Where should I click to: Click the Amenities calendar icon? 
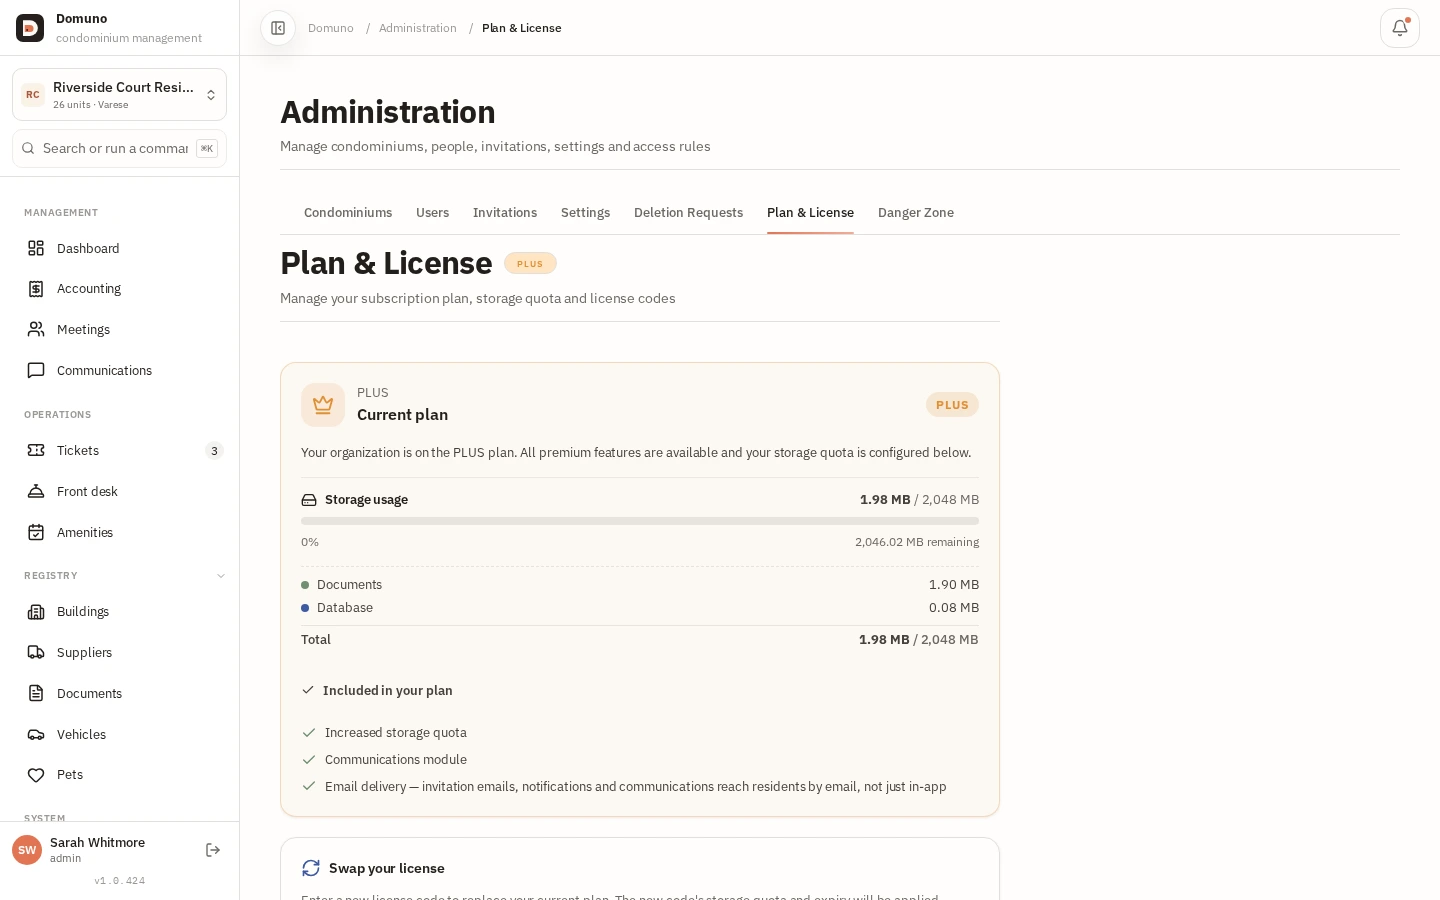click(36, 532)
